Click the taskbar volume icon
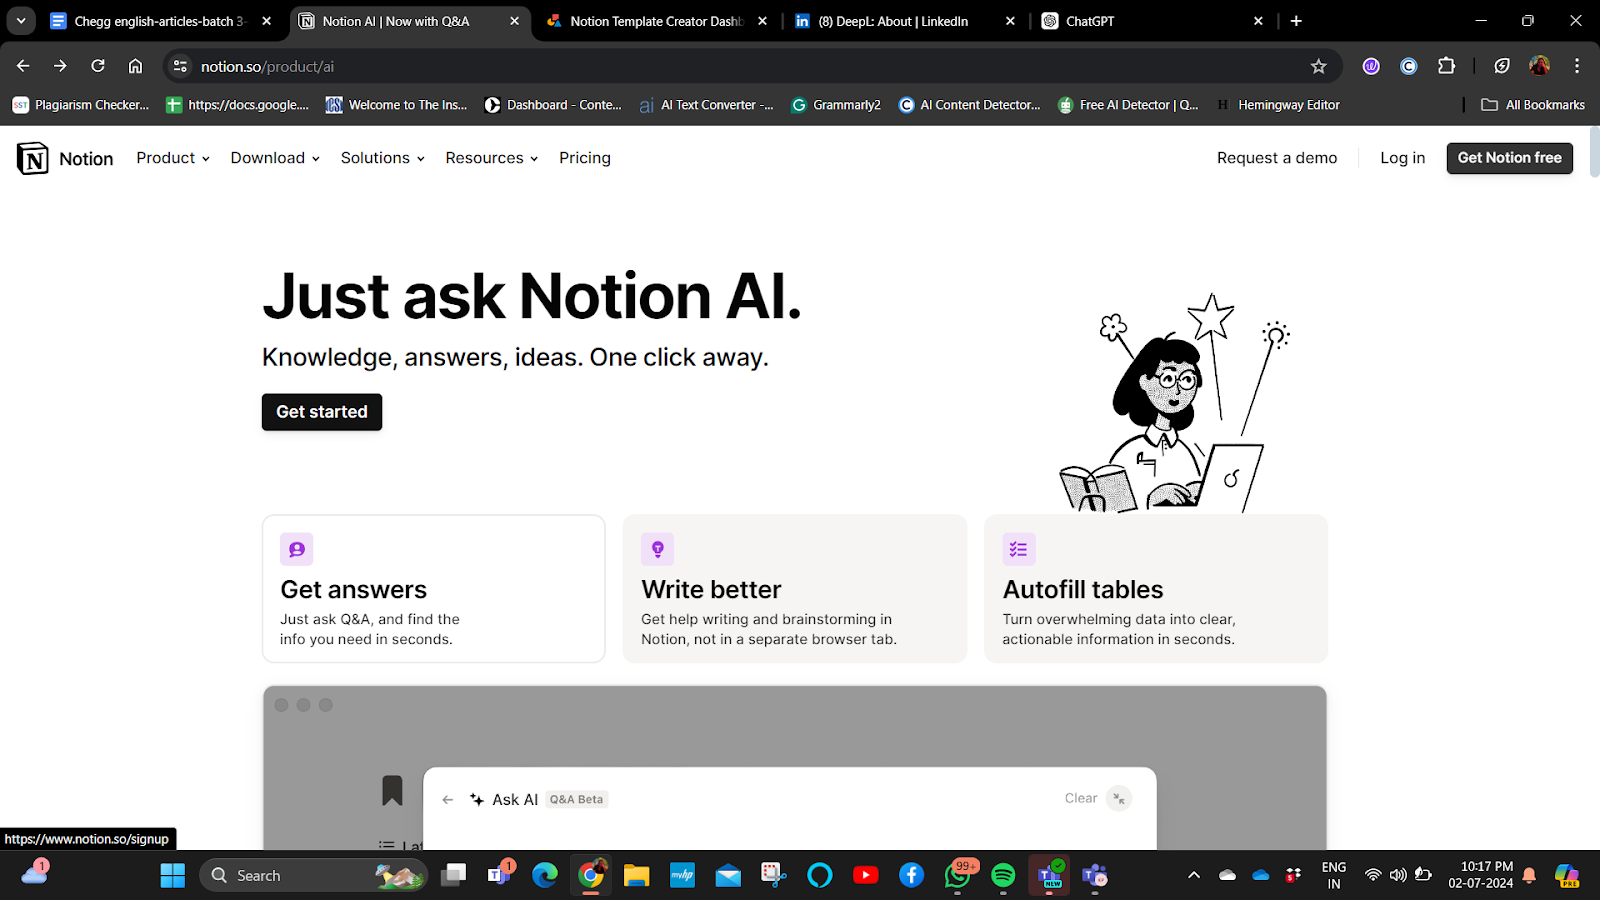This screenshot has width=1600, height=900. [x=1398, y=875]
